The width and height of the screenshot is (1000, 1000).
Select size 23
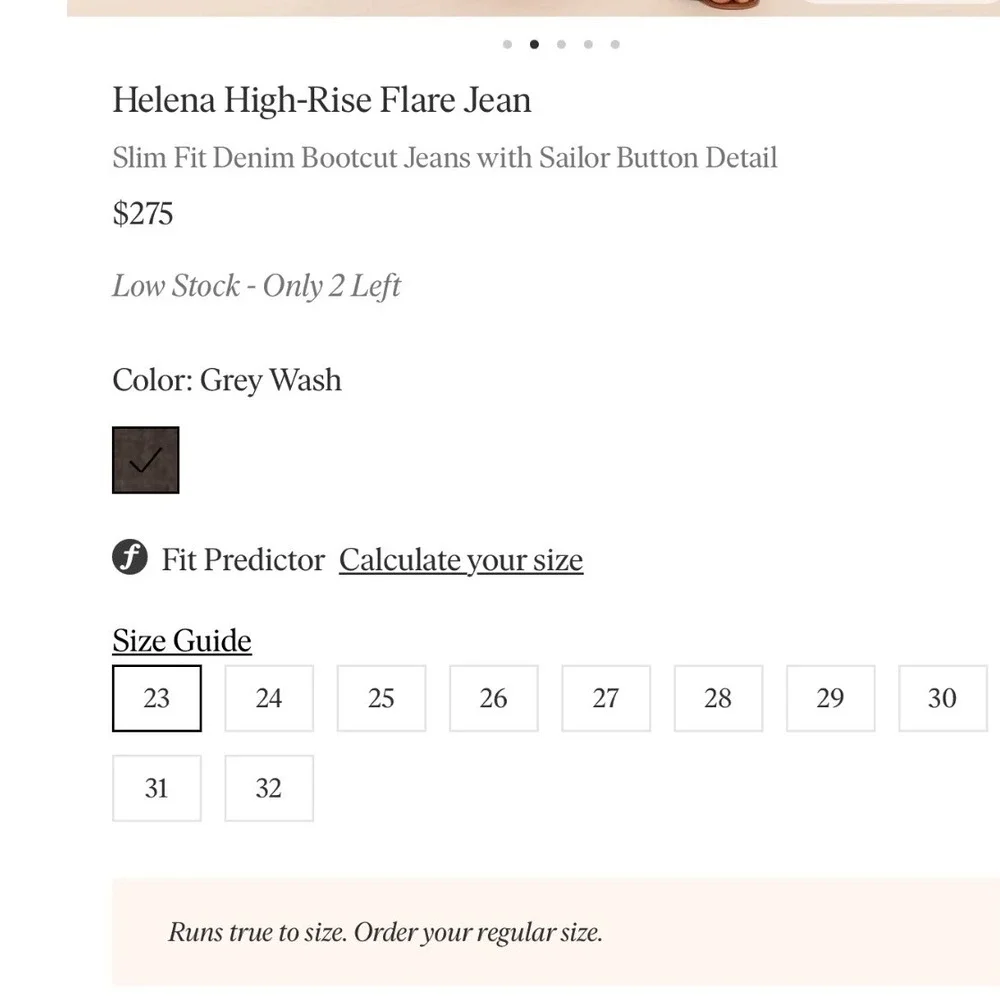(x=156, y=698)
